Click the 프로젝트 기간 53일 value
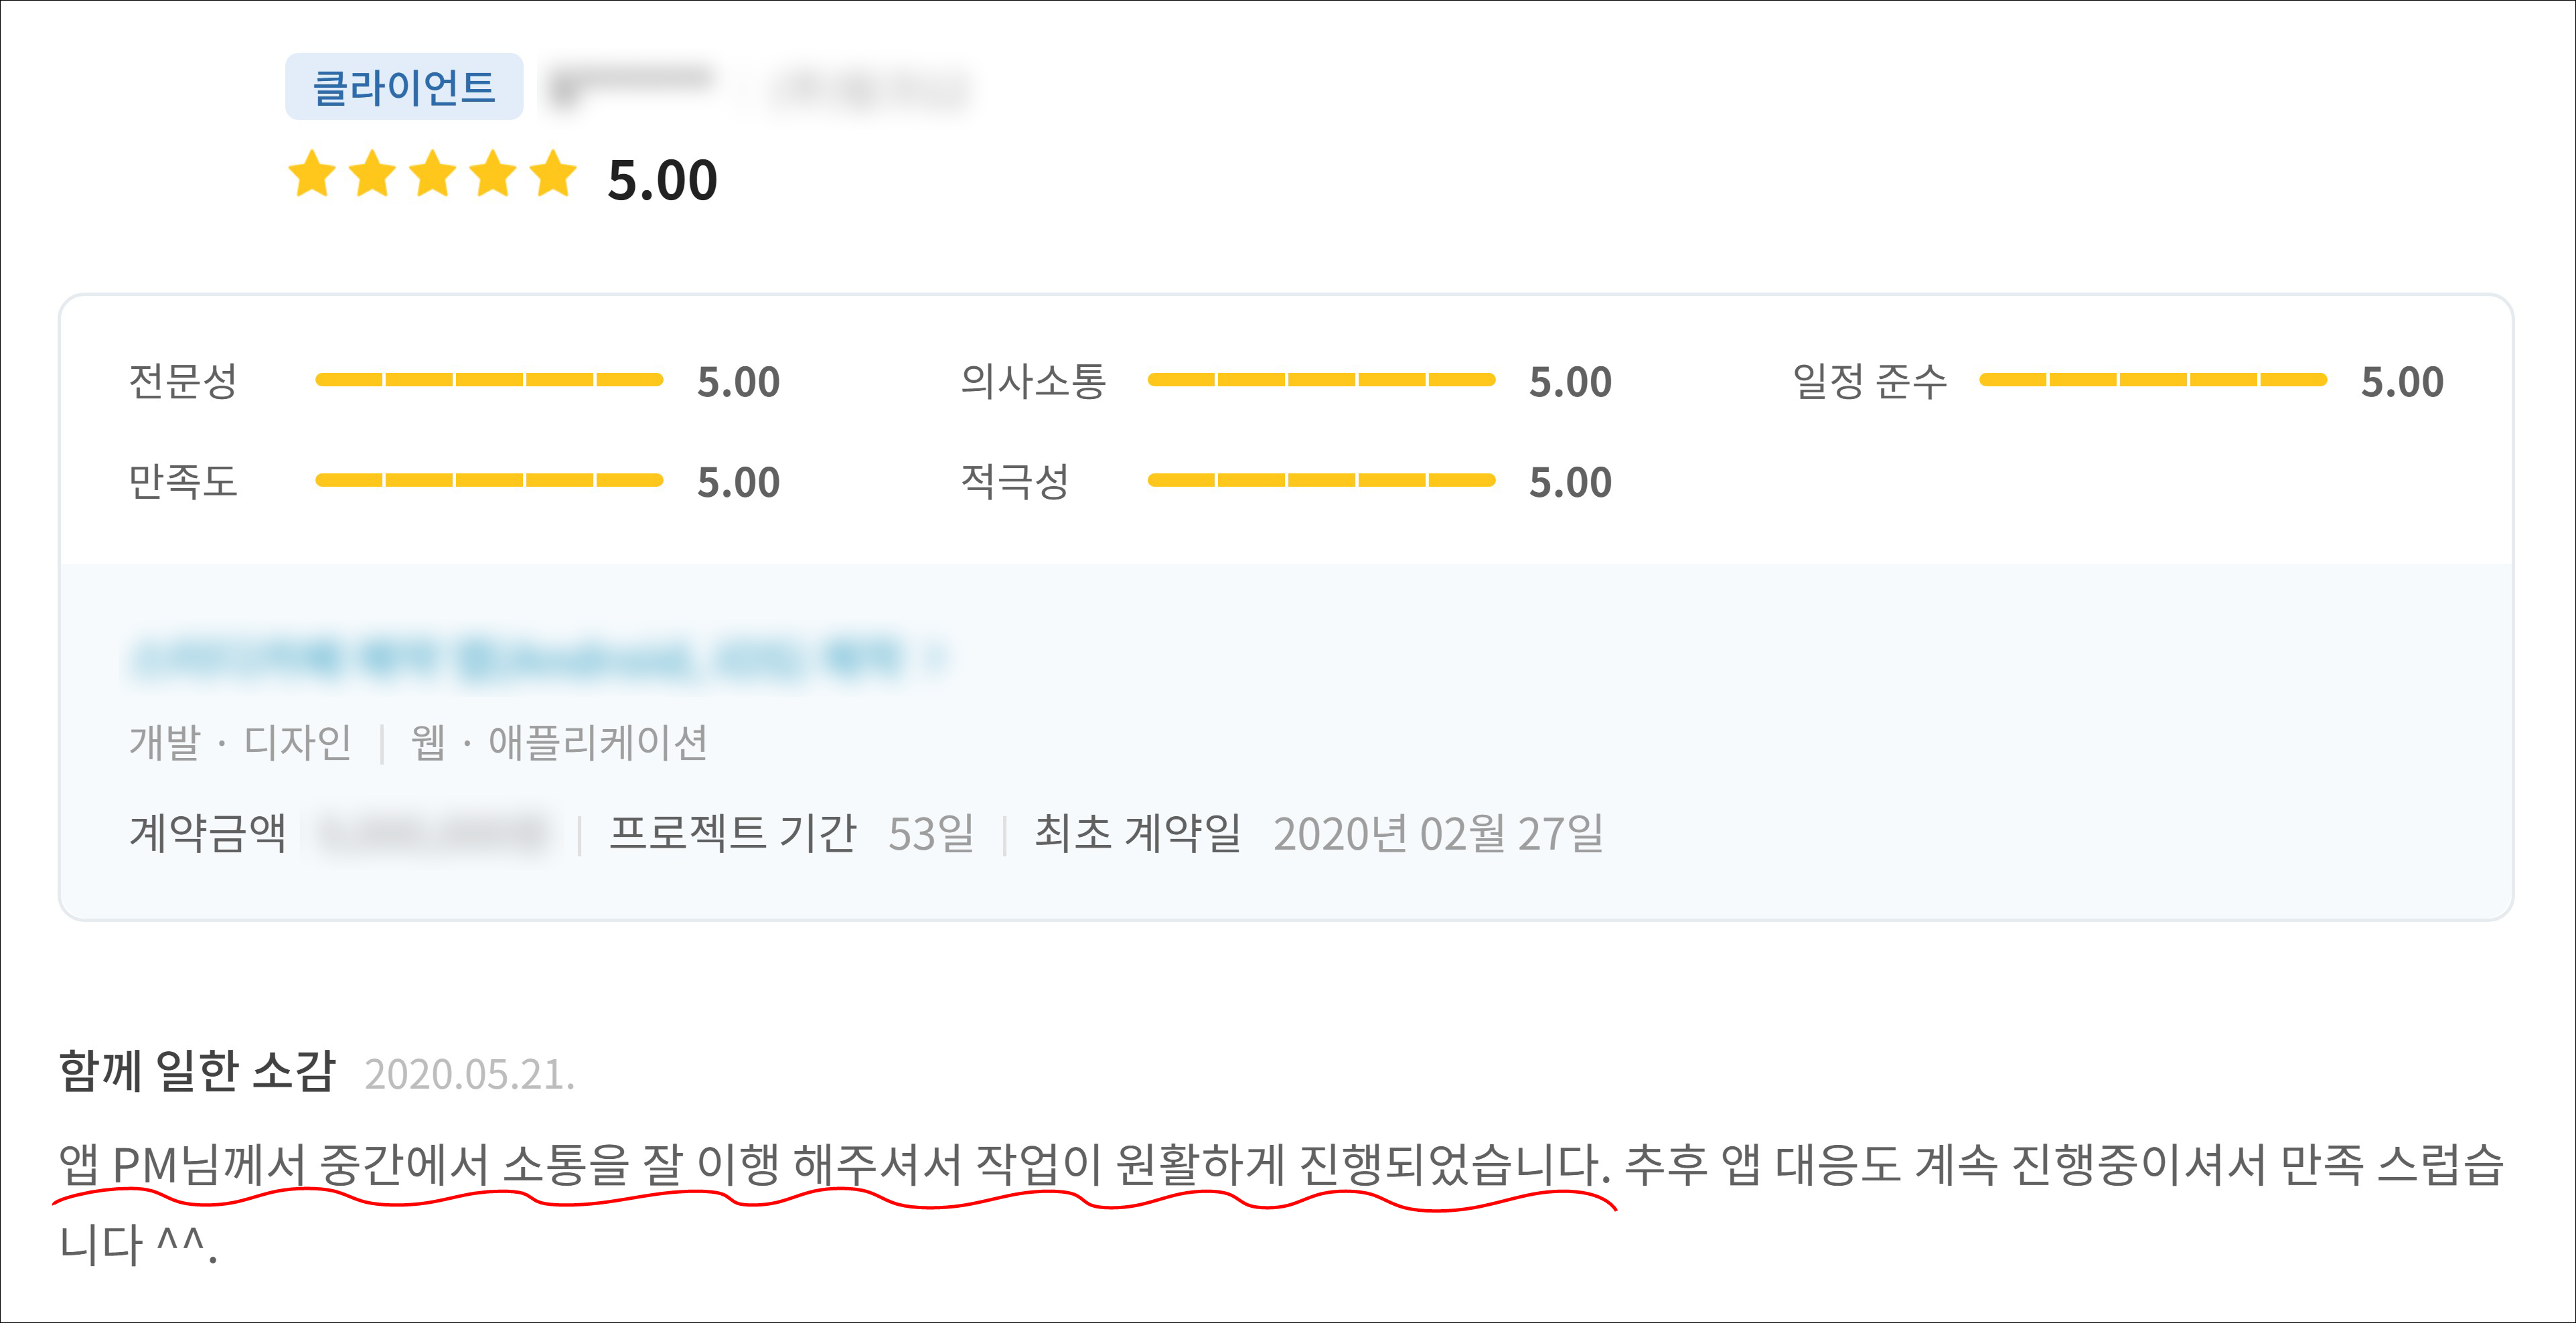The width and height of the screenshot is (2576, 1323). 931,834
